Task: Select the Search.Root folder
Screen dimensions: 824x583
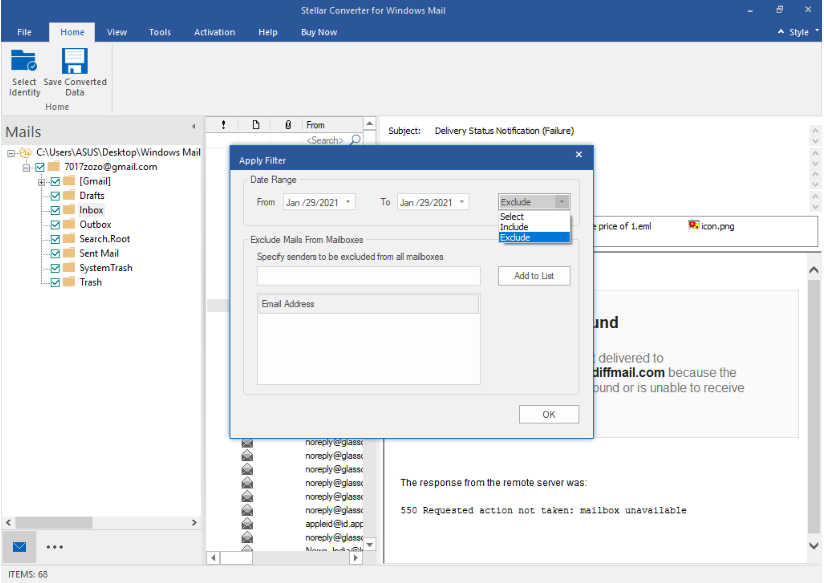Action: [105, 239]
